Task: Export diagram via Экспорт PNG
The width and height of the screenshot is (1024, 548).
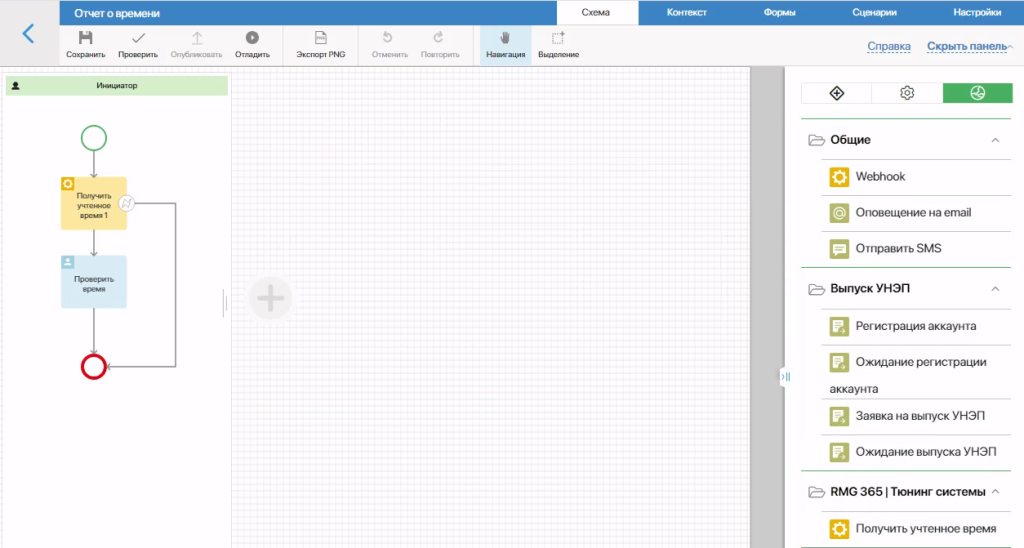Action: (321, 45)
